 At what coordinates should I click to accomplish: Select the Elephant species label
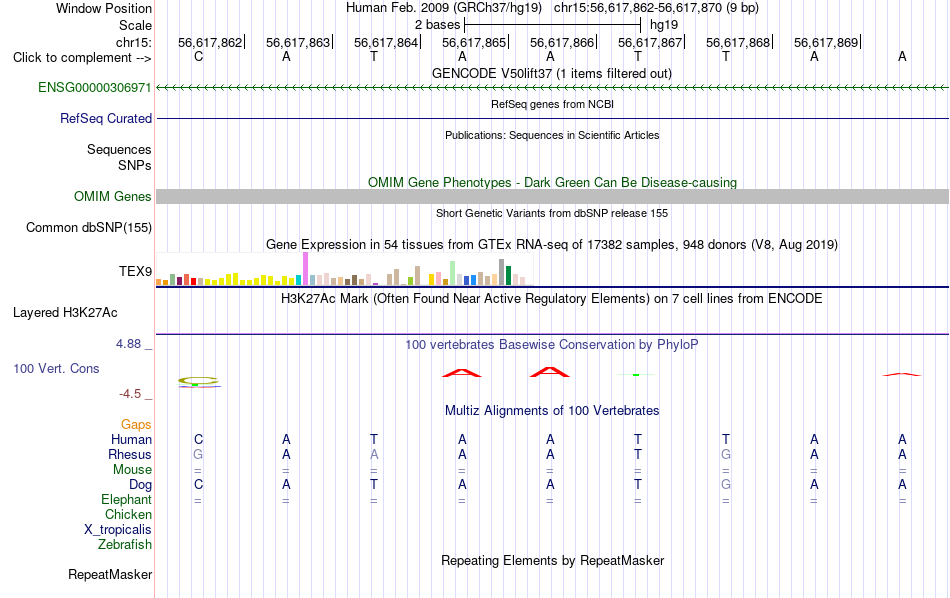(x=126, y=499)
